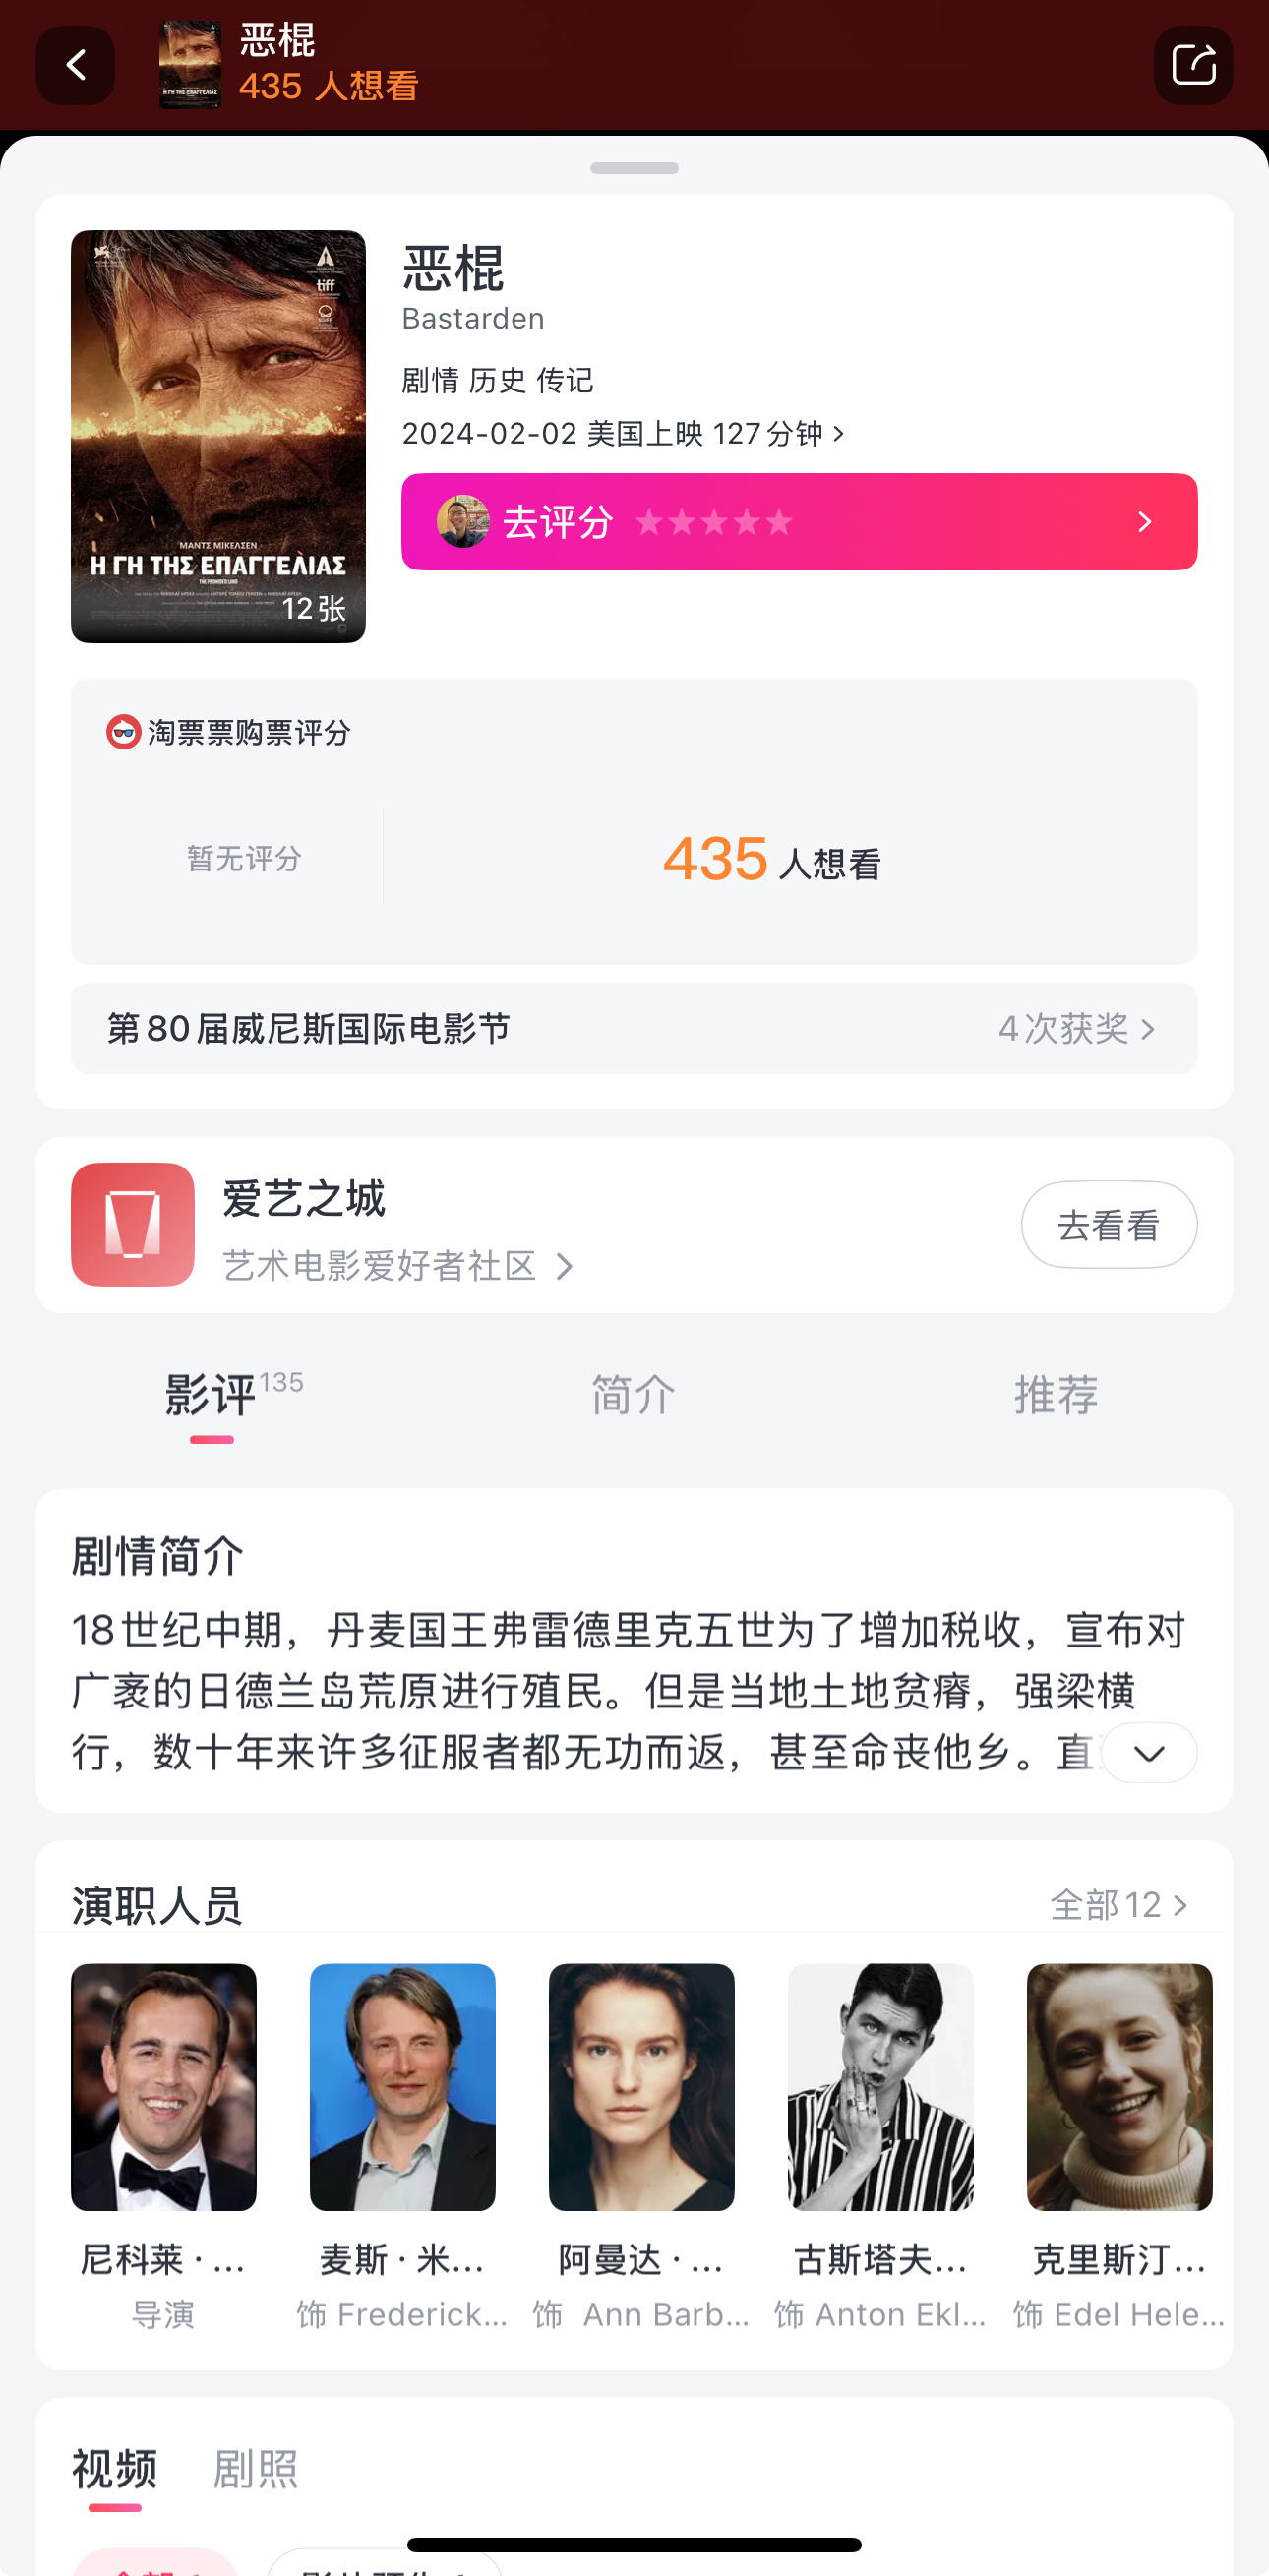Open 麦斯·米 actor portrait
Viewport: 1269px width, 2576px height.
point(403,2087)
